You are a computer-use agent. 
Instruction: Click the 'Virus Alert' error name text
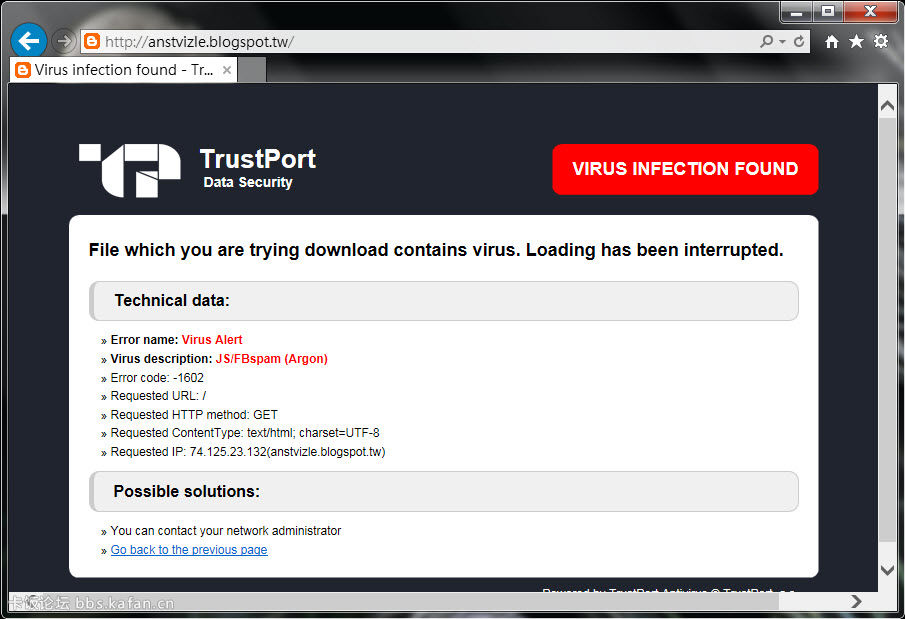(212, 340)
